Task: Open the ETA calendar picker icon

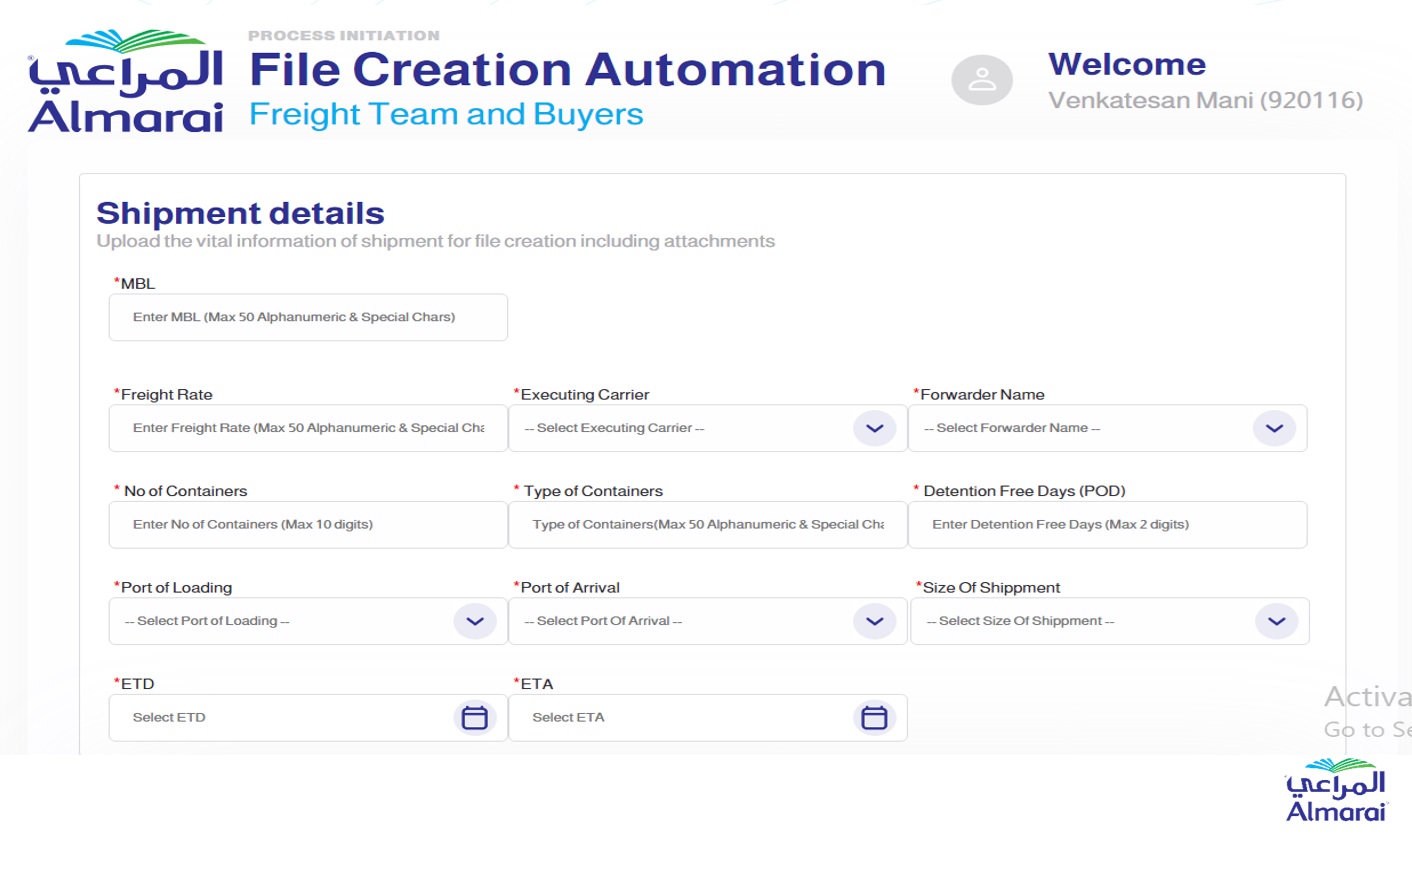Action: [874, 718]
